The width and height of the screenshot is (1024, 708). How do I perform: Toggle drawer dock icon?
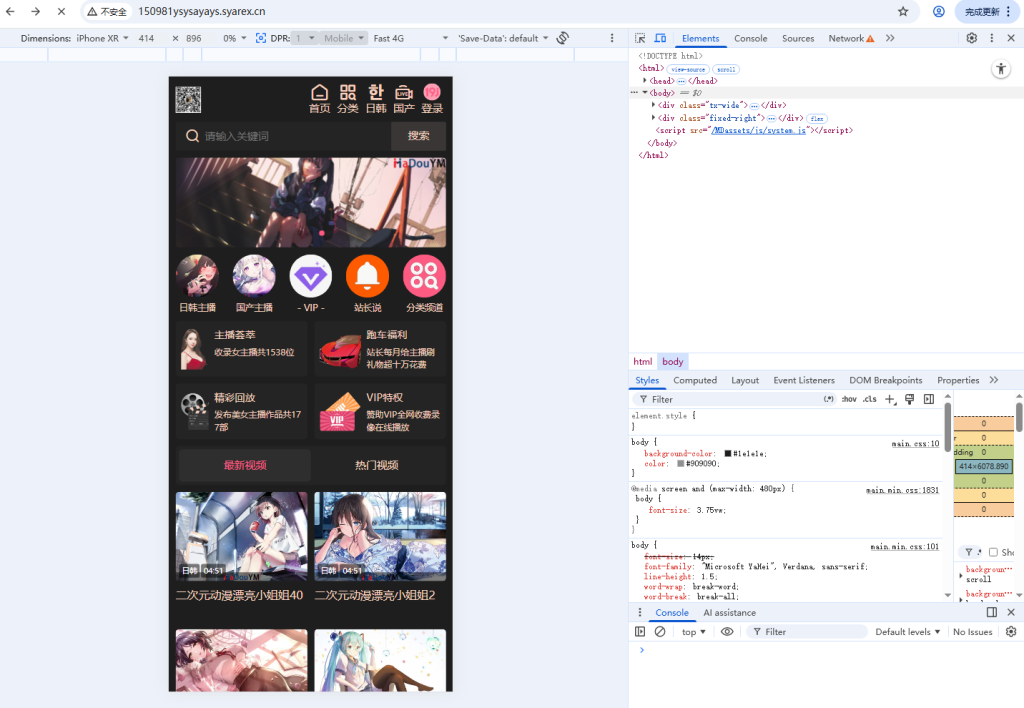(991, 612)
